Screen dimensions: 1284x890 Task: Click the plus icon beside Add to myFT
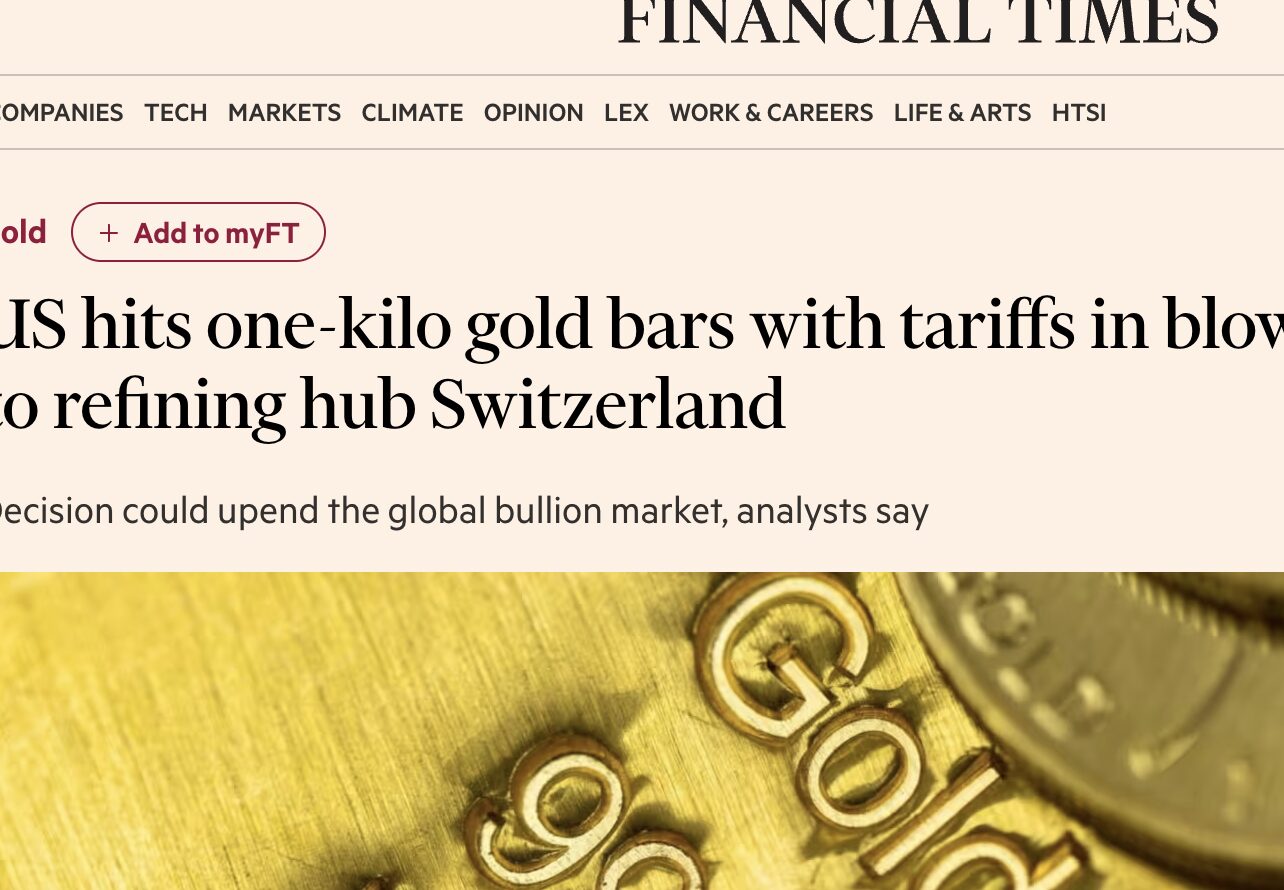point(109,233)
